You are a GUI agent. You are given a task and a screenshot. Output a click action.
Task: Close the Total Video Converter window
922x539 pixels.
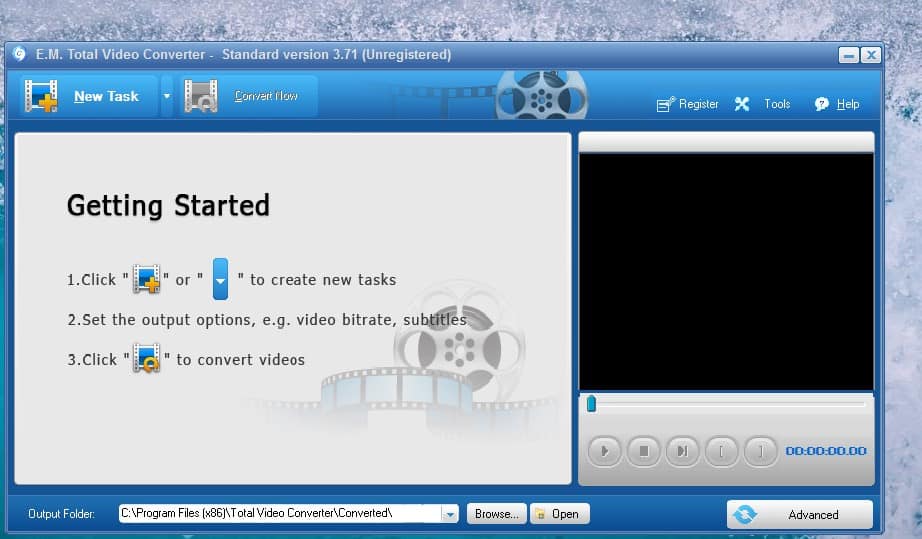point(871,55)
